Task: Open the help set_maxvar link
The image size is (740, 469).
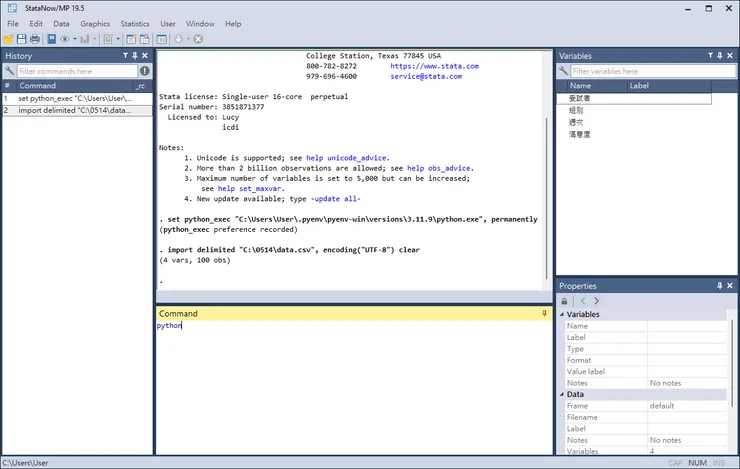Action: tap(250, 189)
